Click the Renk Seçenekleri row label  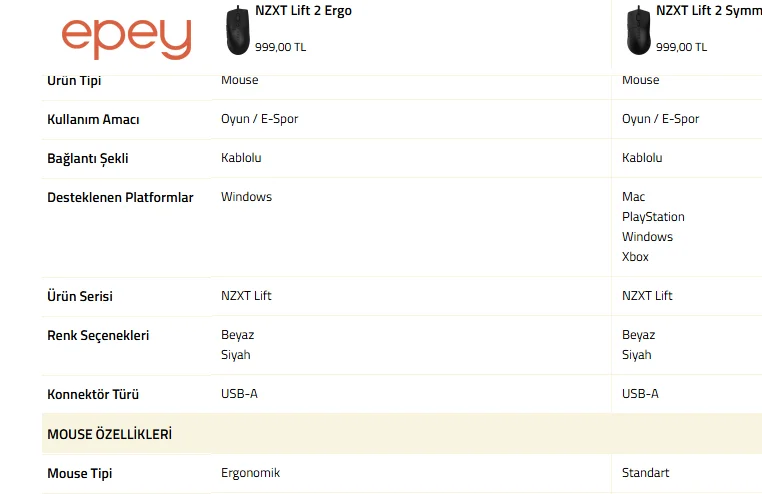98,336
